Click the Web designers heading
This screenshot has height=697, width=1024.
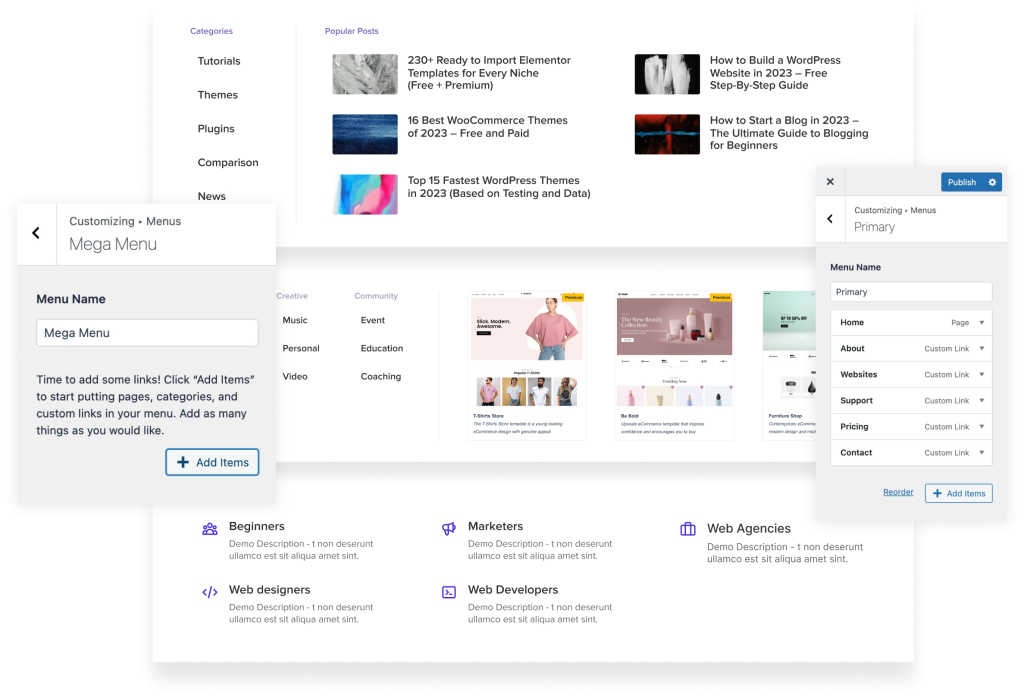point(269,589)
